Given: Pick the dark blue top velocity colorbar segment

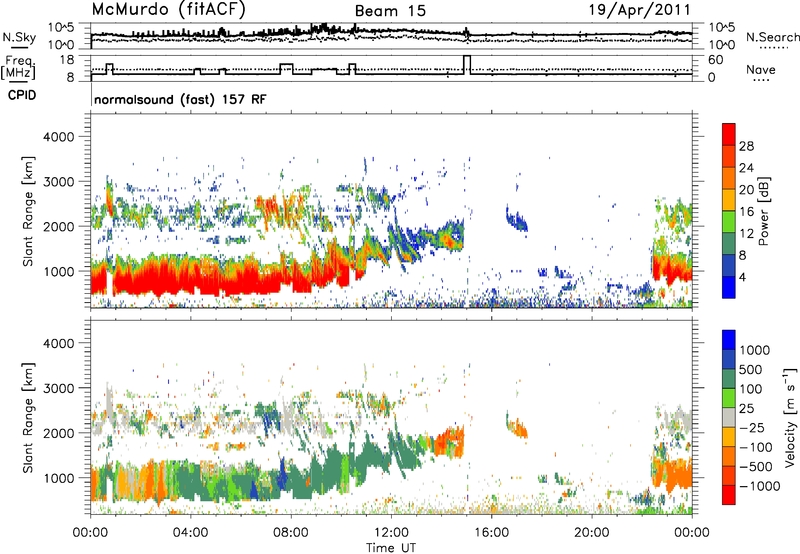Looking at the screenshot, I should [729, 340].
